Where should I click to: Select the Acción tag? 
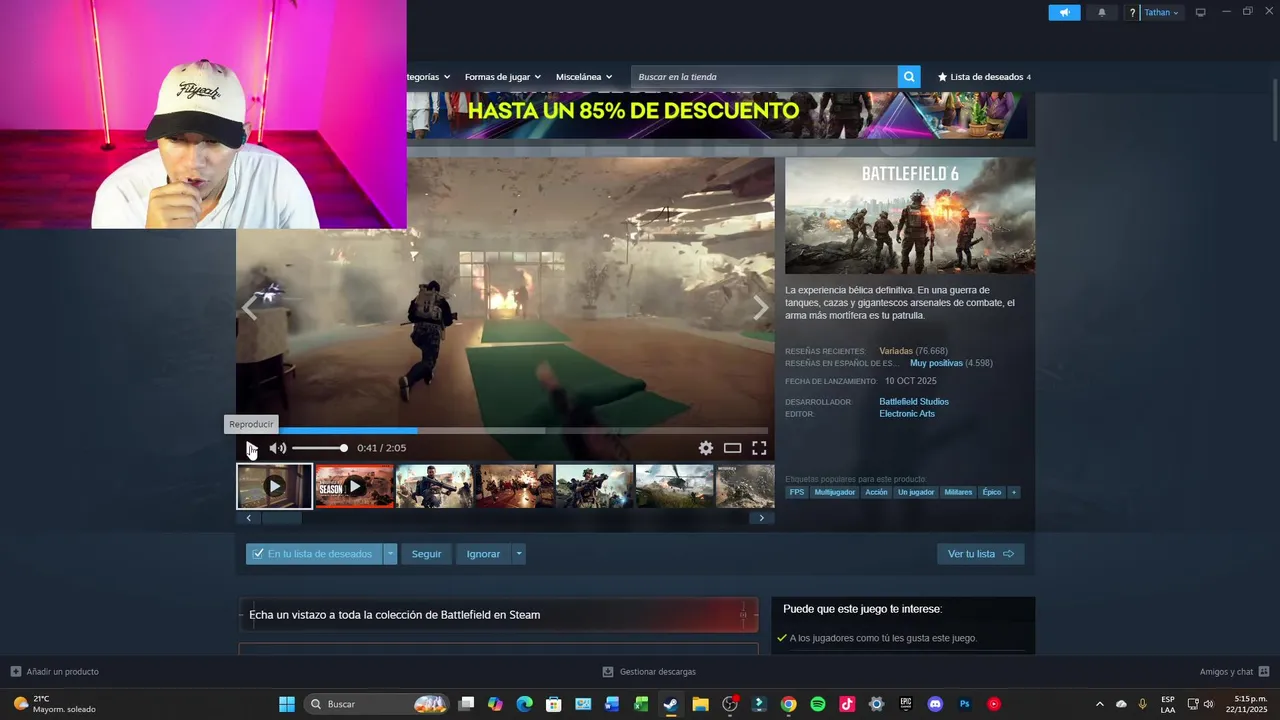(876, 492)
